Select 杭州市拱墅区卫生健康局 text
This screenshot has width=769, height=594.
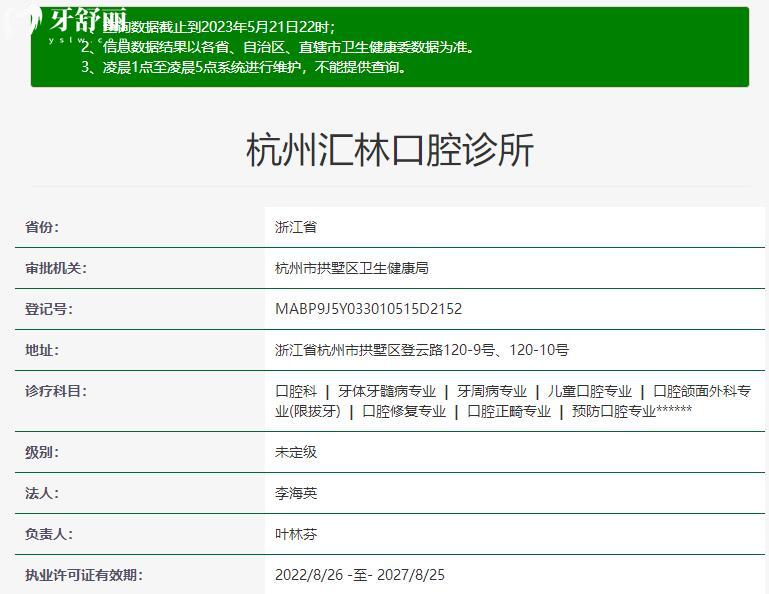point(352,268)
